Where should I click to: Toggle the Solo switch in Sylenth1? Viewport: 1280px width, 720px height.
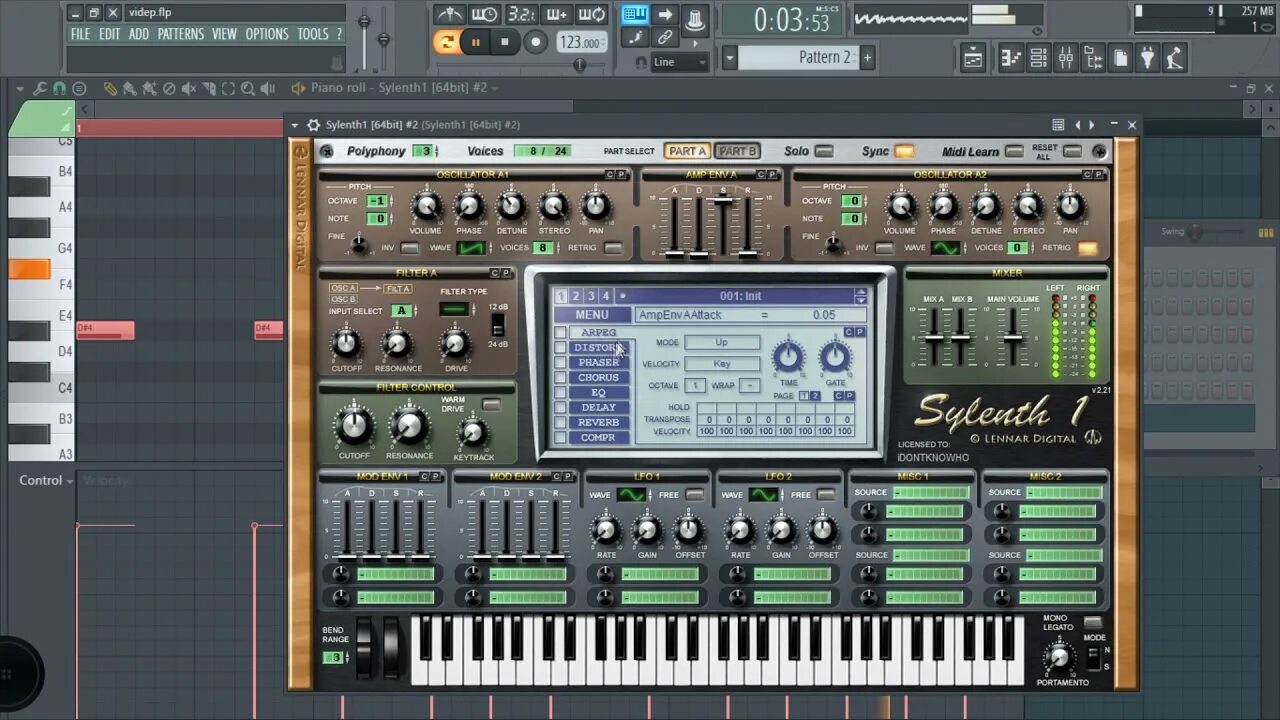(824, 151)
